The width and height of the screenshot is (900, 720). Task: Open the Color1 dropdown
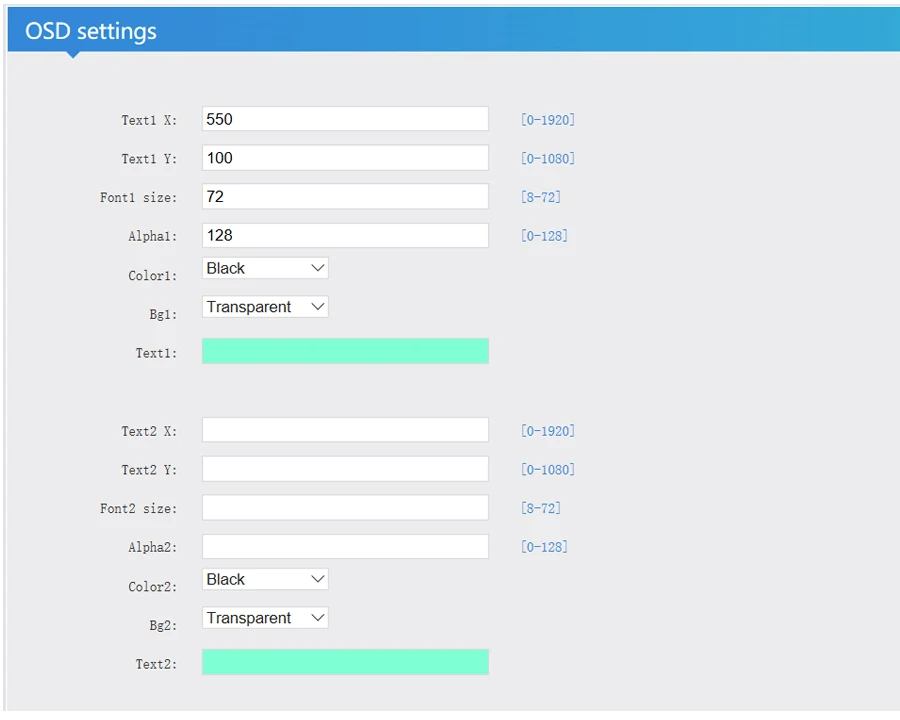click(265, 268)
